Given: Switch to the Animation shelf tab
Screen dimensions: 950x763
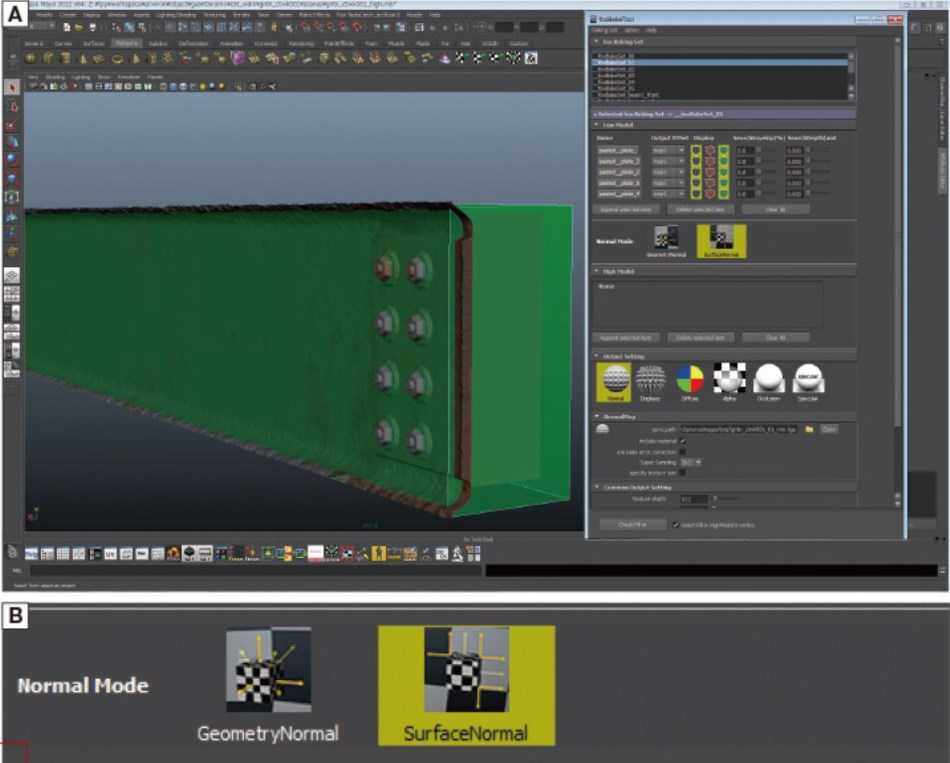Looking at the screenshot, I should 231,44.
